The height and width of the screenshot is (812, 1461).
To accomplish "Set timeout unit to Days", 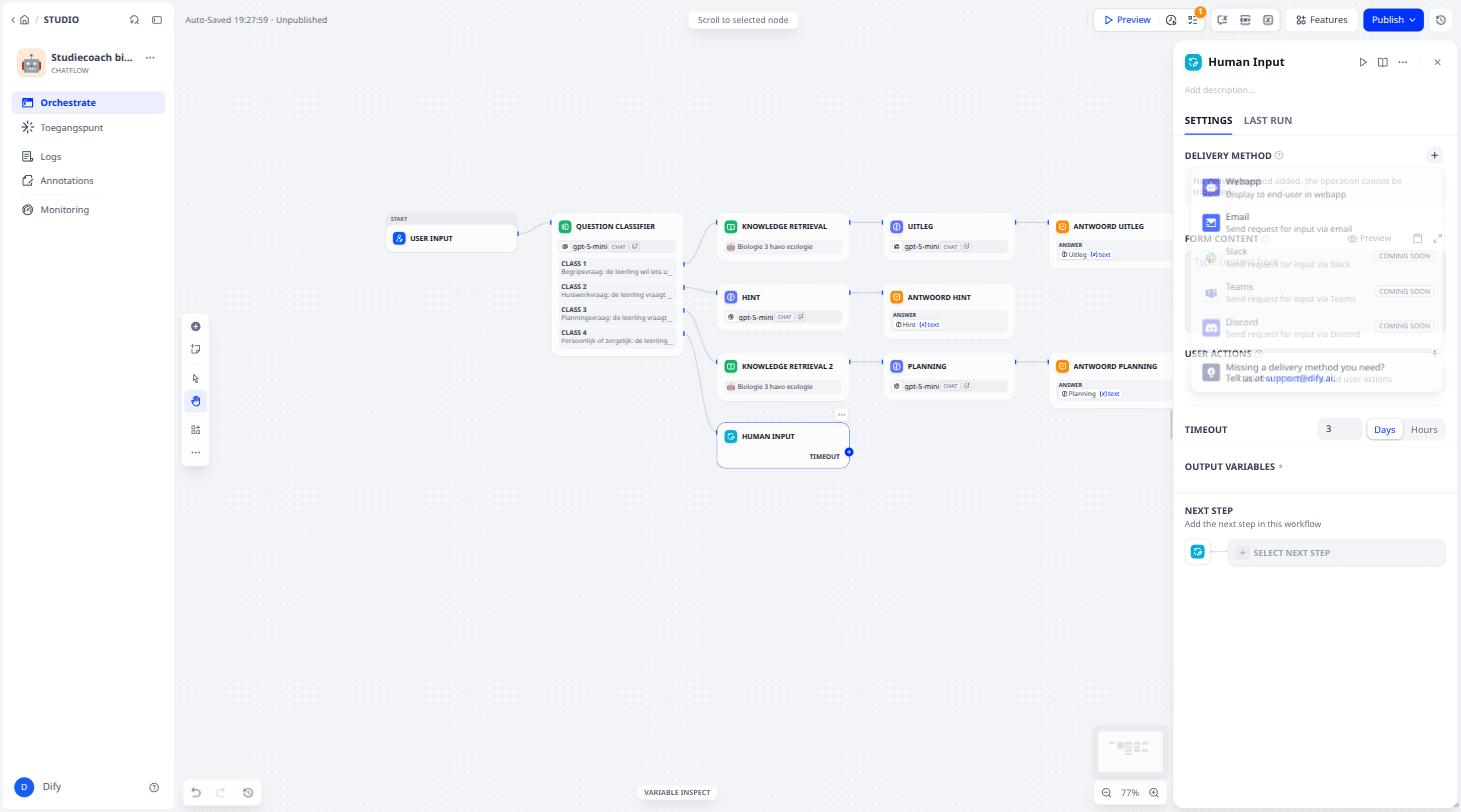I will [1384, 430].
